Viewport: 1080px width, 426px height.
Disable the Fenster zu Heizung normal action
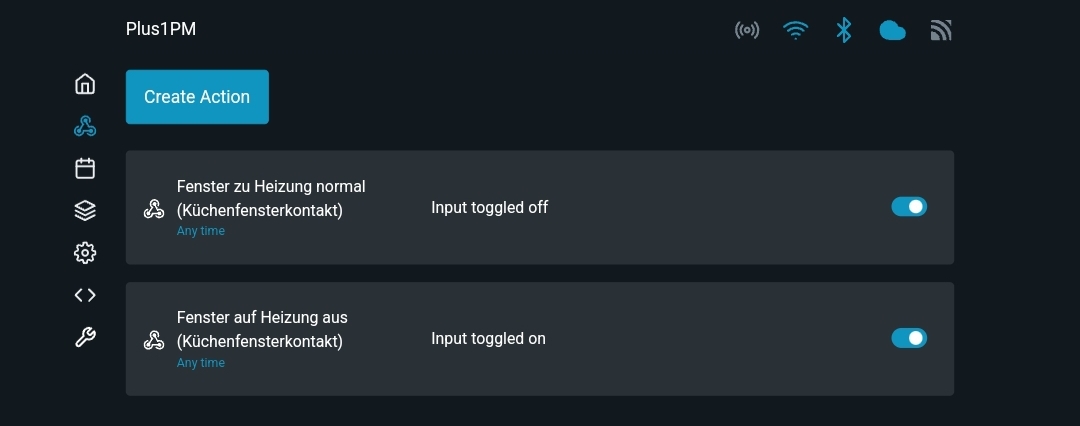(x=909, y=207)
